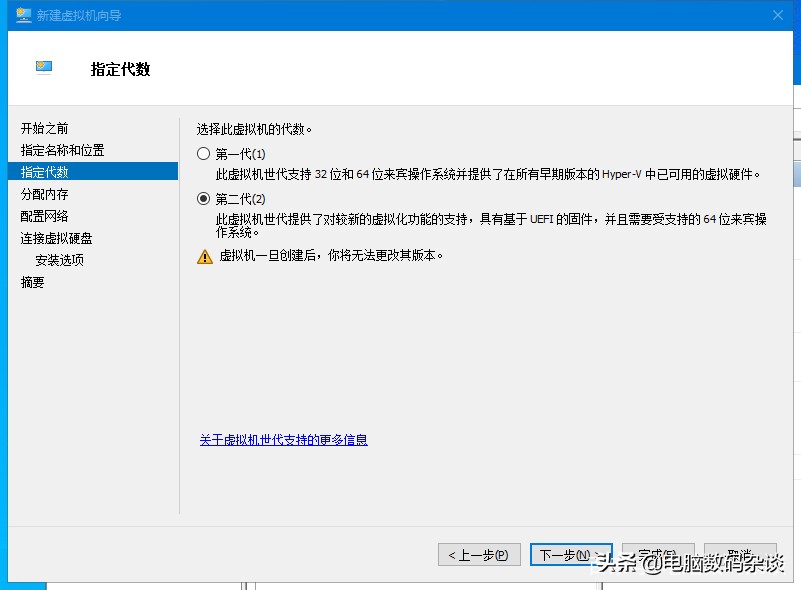Select the 第二代(2) radio button
The image size is (801, 590).
203,196
